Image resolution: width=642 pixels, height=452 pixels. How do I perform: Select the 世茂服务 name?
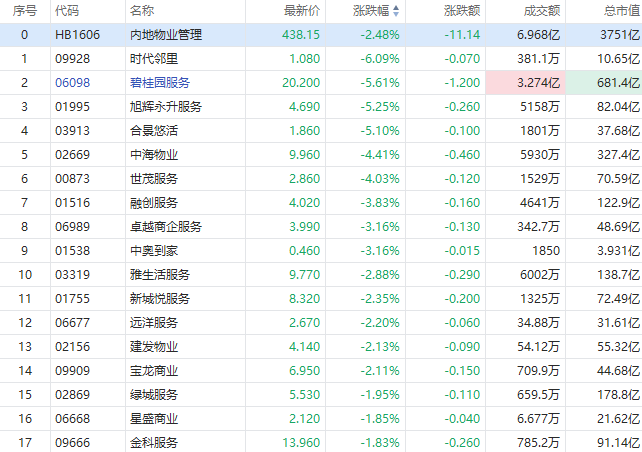click(154, 179)
